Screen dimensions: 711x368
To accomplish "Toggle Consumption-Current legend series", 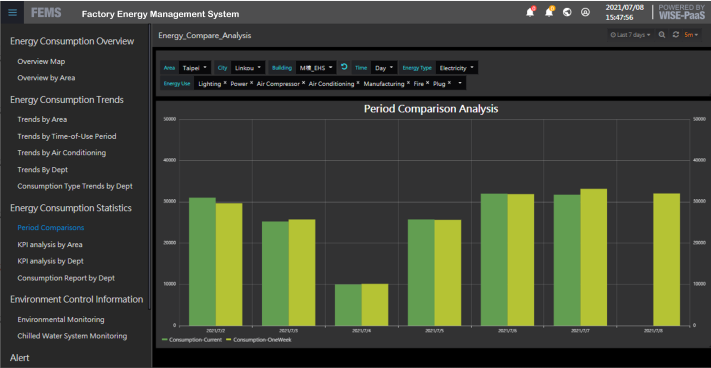I will (x=192, y=339).
